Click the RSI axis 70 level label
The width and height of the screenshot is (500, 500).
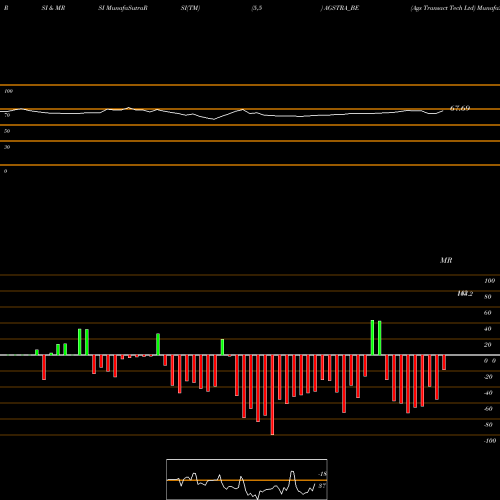coord(7,115)
